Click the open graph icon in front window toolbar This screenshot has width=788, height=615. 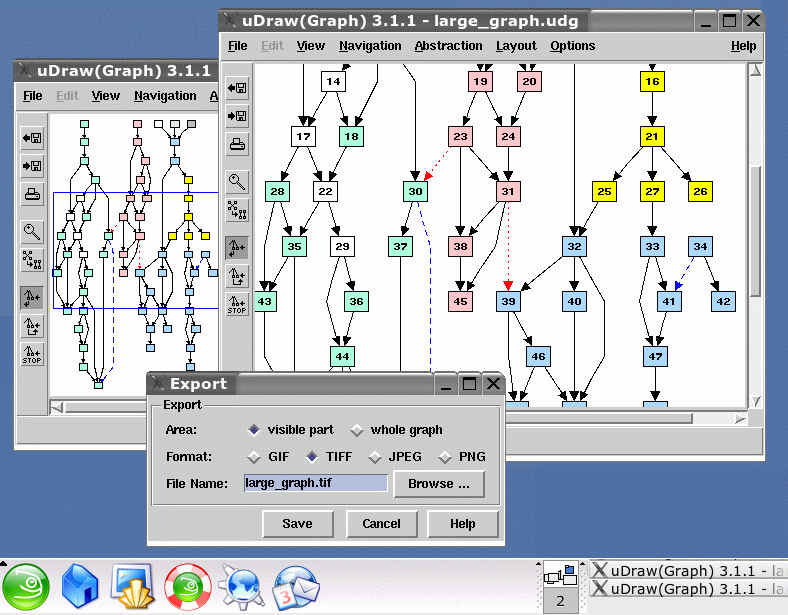(x=237, y=88)
